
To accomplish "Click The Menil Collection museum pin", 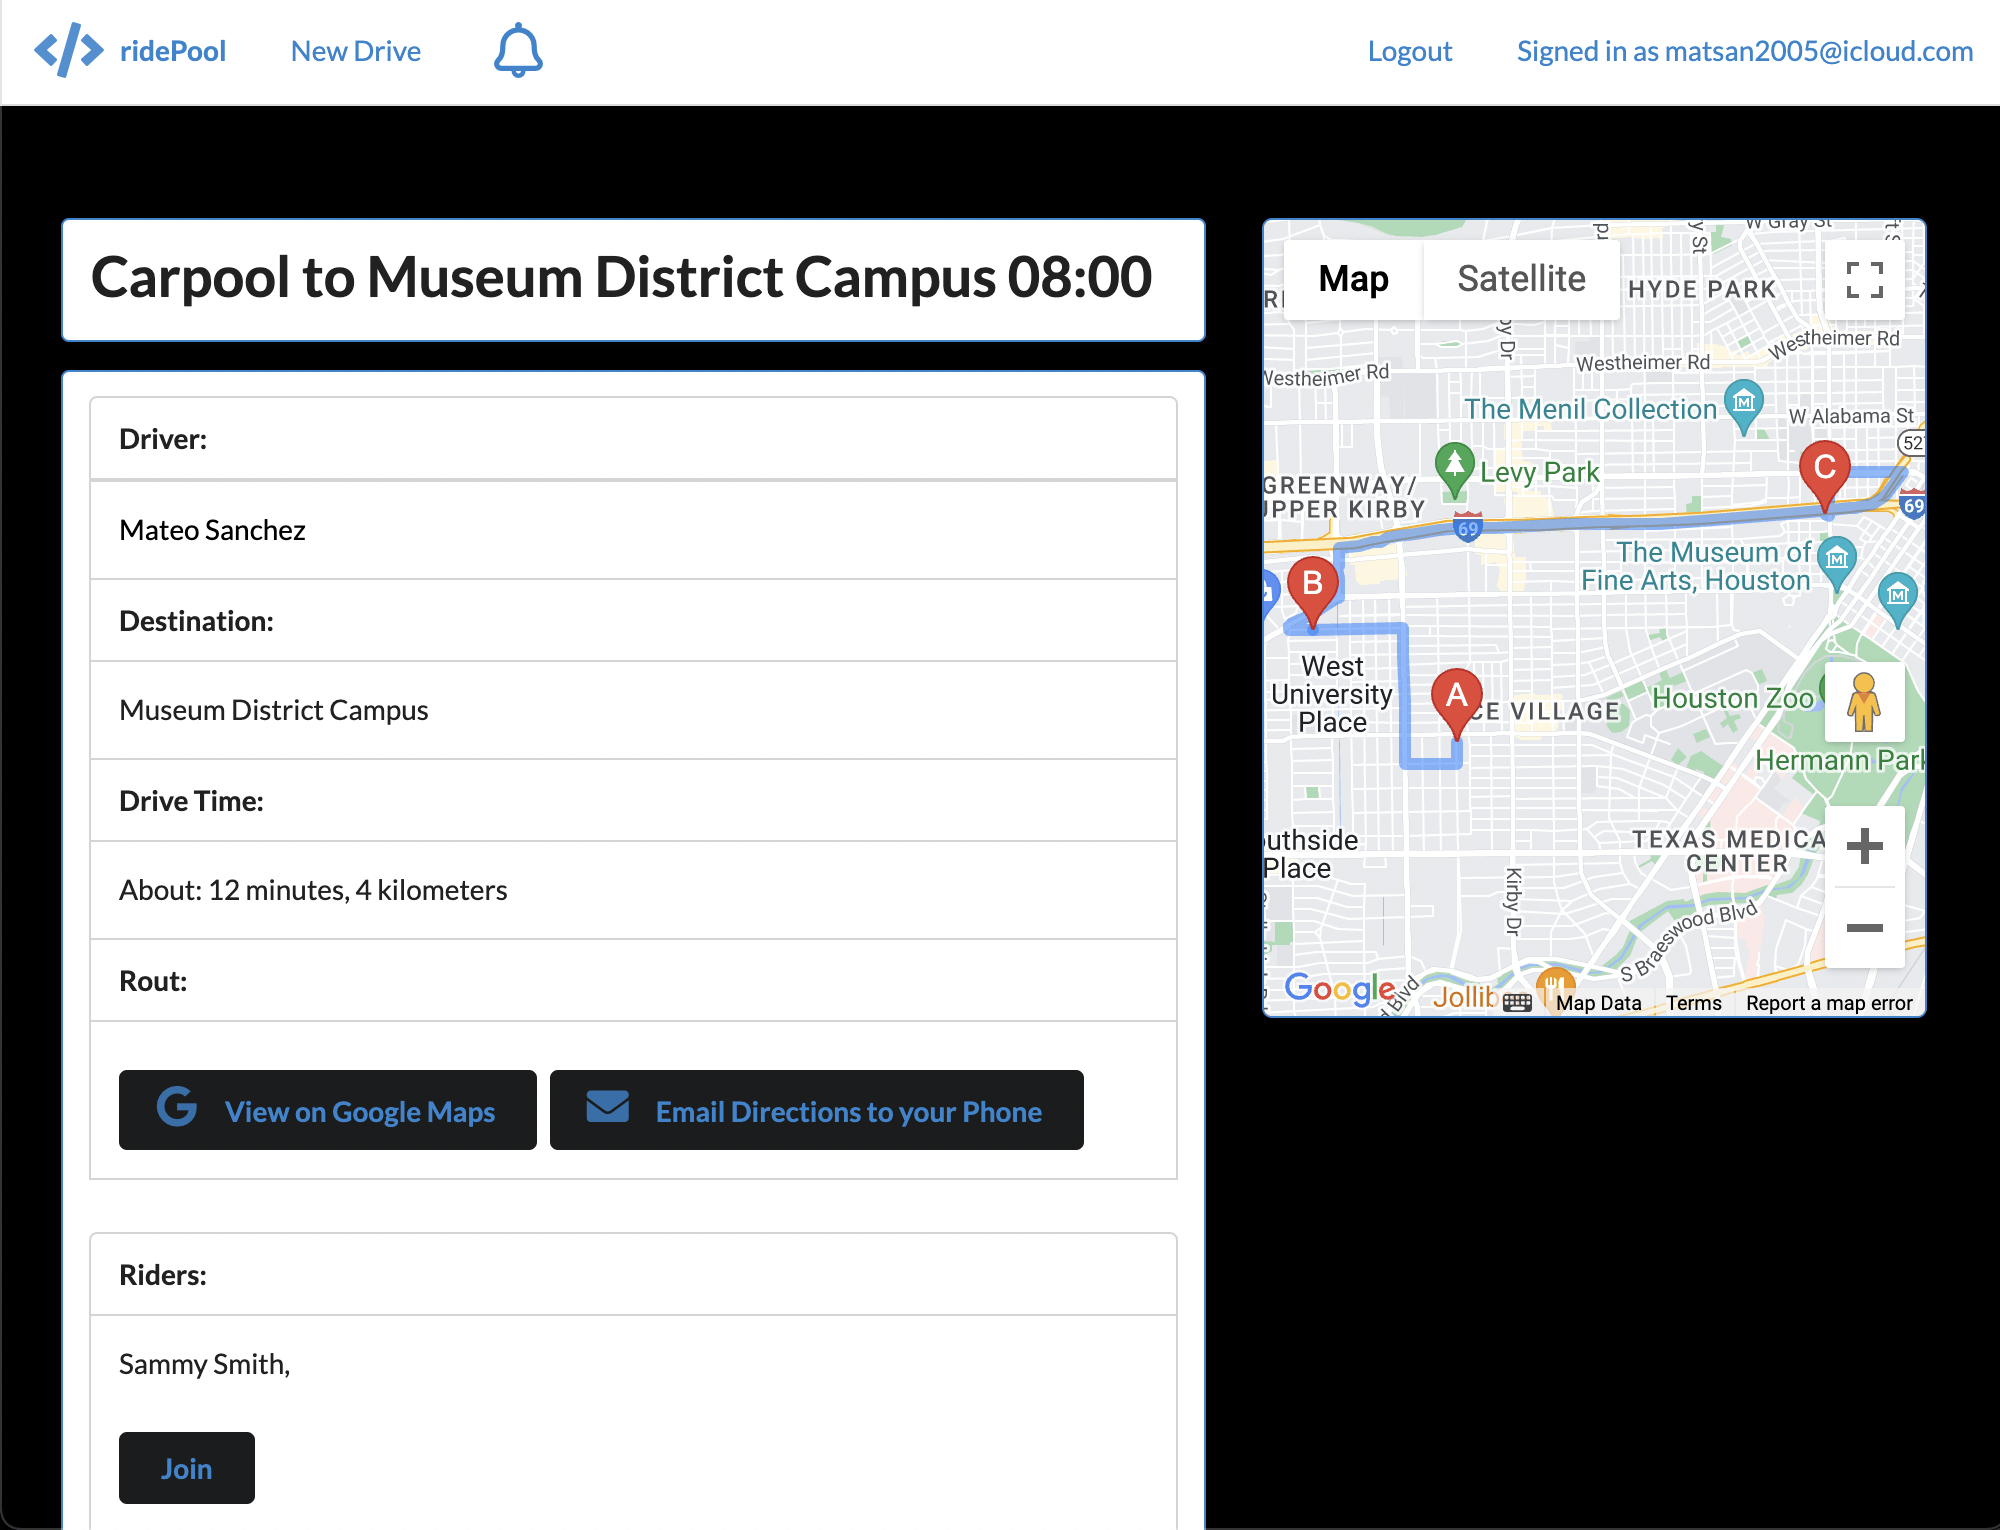I will tap(1744, 403).
